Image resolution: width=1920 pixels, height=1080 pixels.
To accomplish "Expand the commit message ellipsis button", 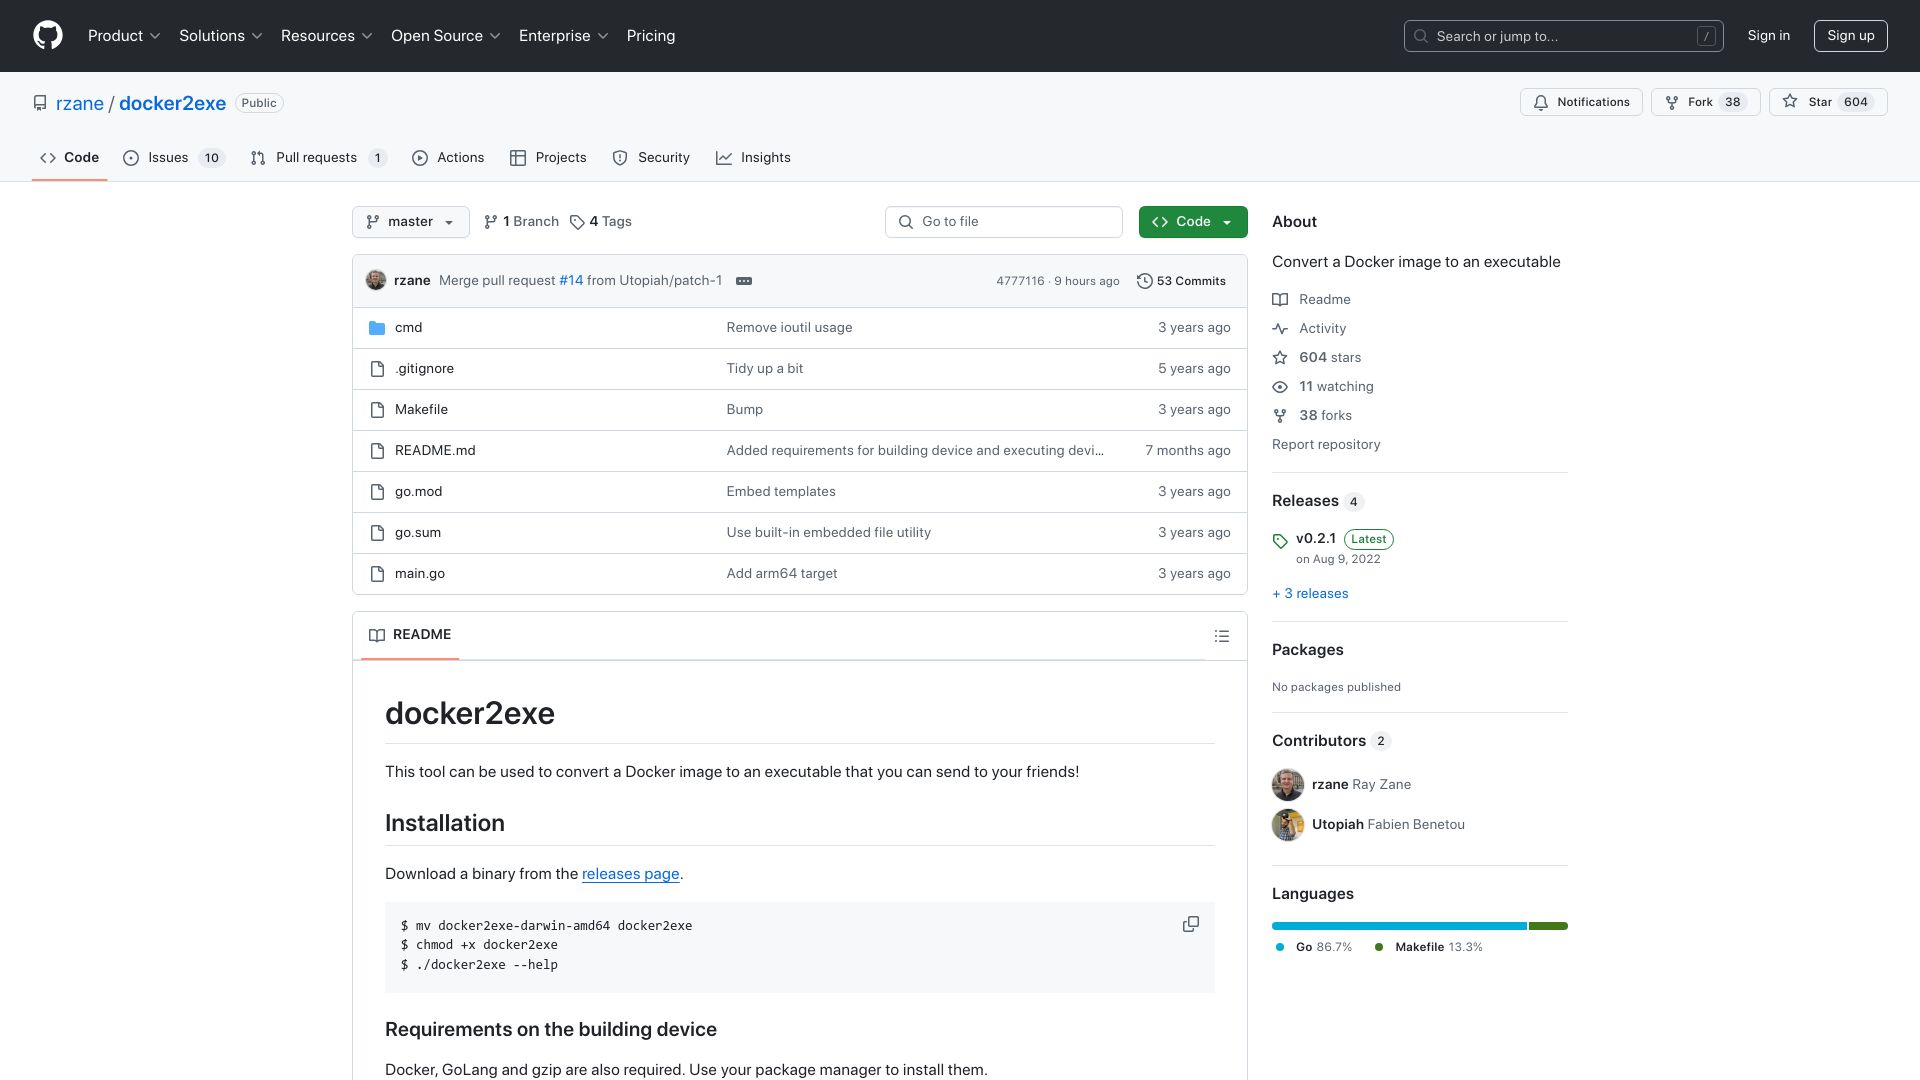I will click(x=744, y=281).
